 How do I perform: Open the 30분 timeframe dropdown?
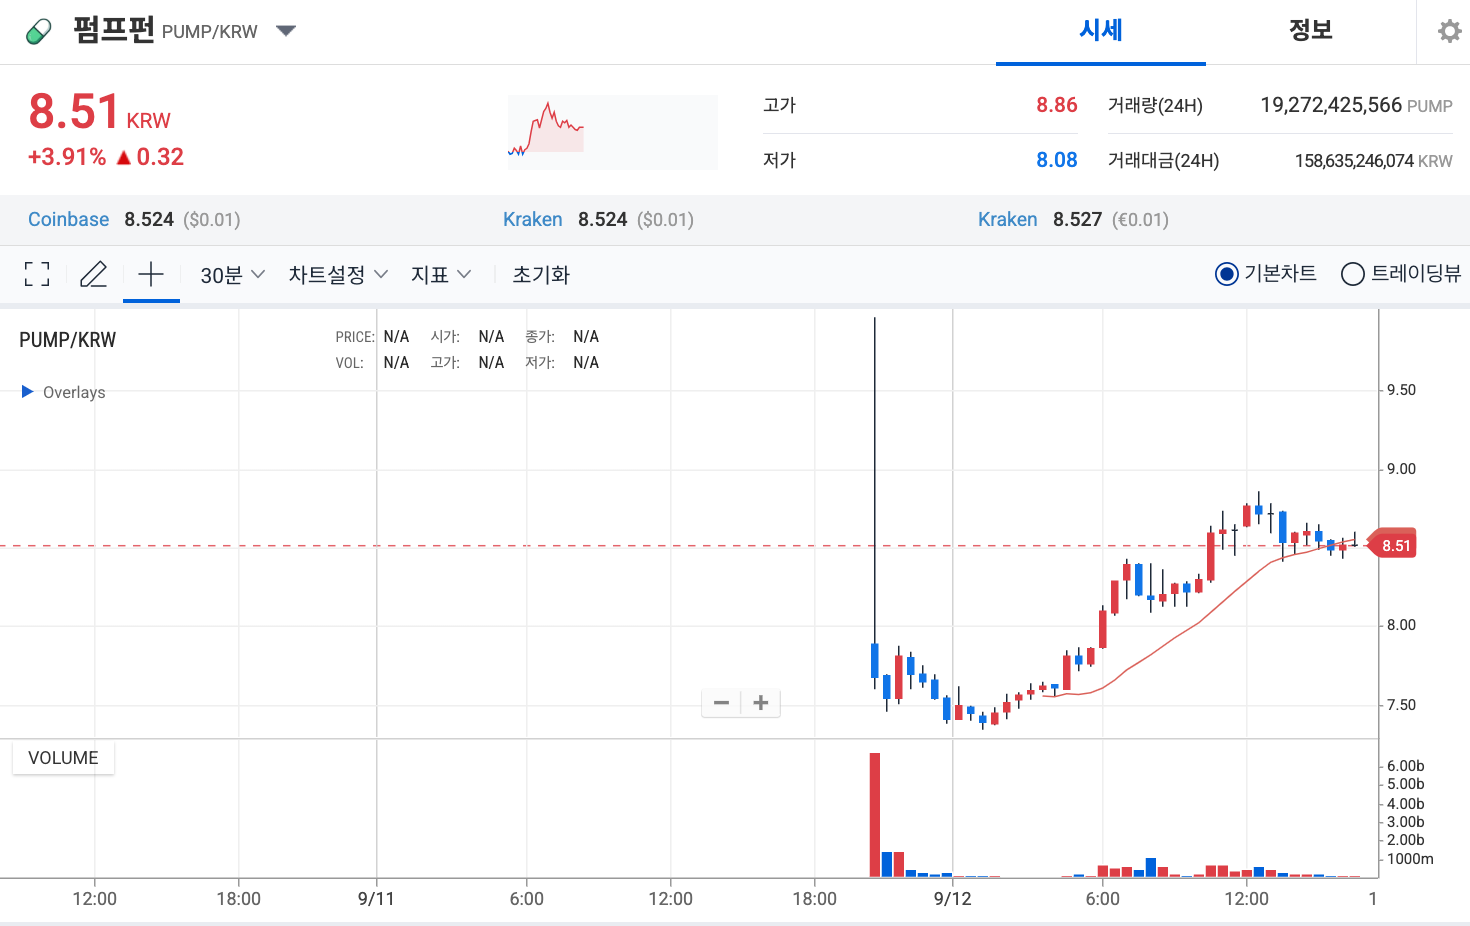click(231, 274)
